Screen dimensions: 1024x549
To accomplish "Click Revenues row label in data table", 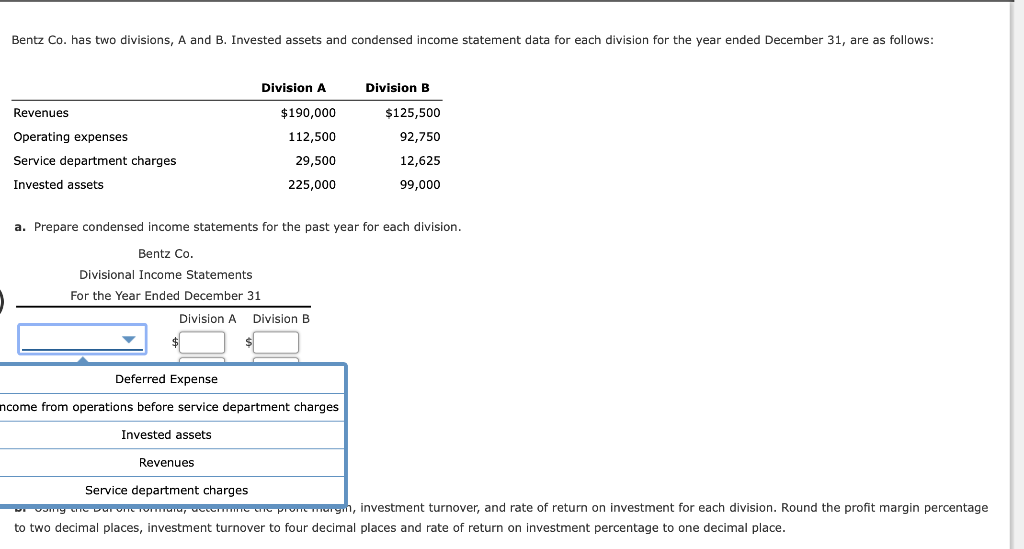I will tap(40, 113).
